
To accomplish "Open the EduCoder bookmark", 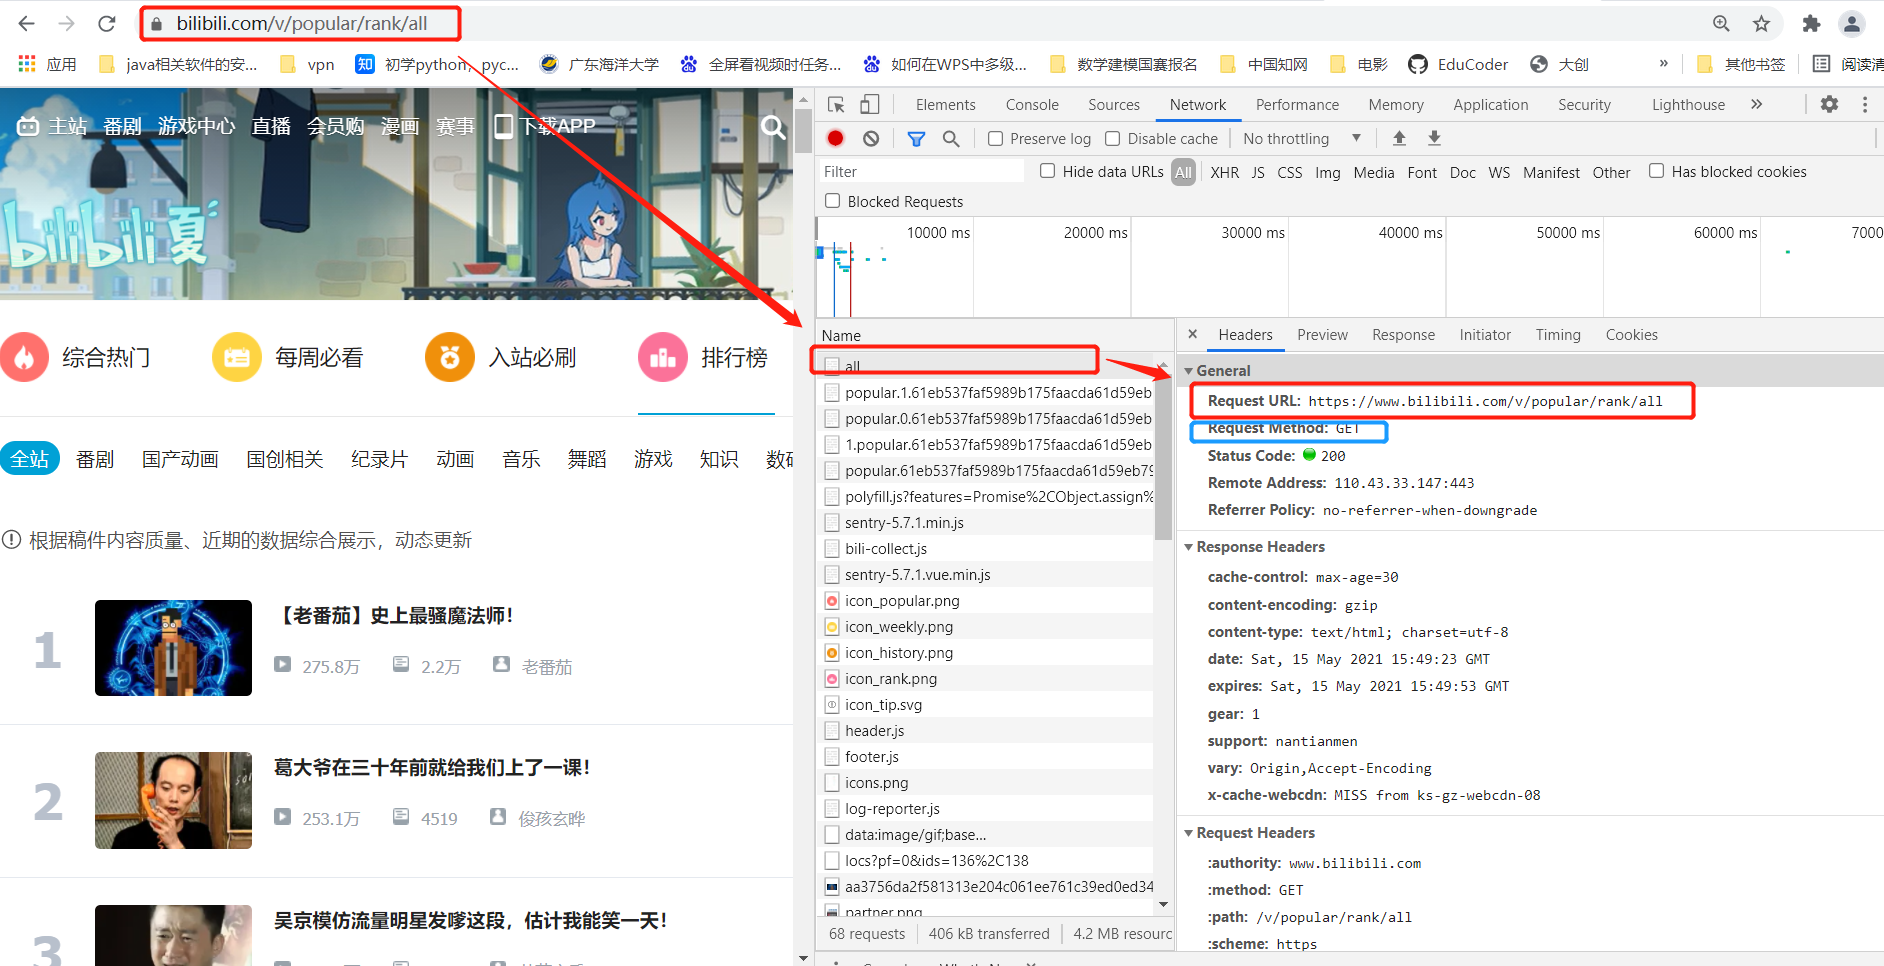I will click(x=1458, y=64).
